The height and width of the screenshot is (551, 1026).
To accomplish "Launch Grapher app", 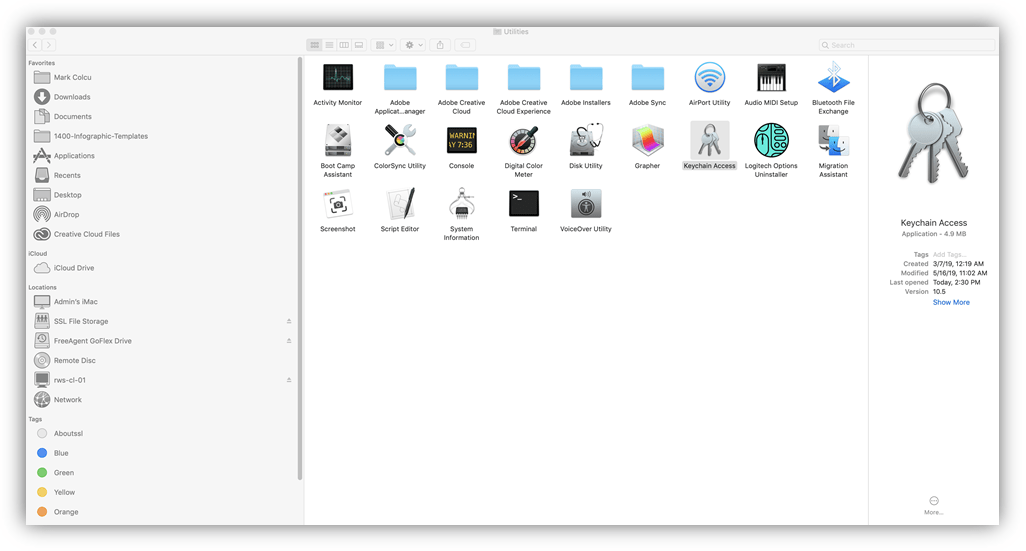I will click(x=647, y=141).
